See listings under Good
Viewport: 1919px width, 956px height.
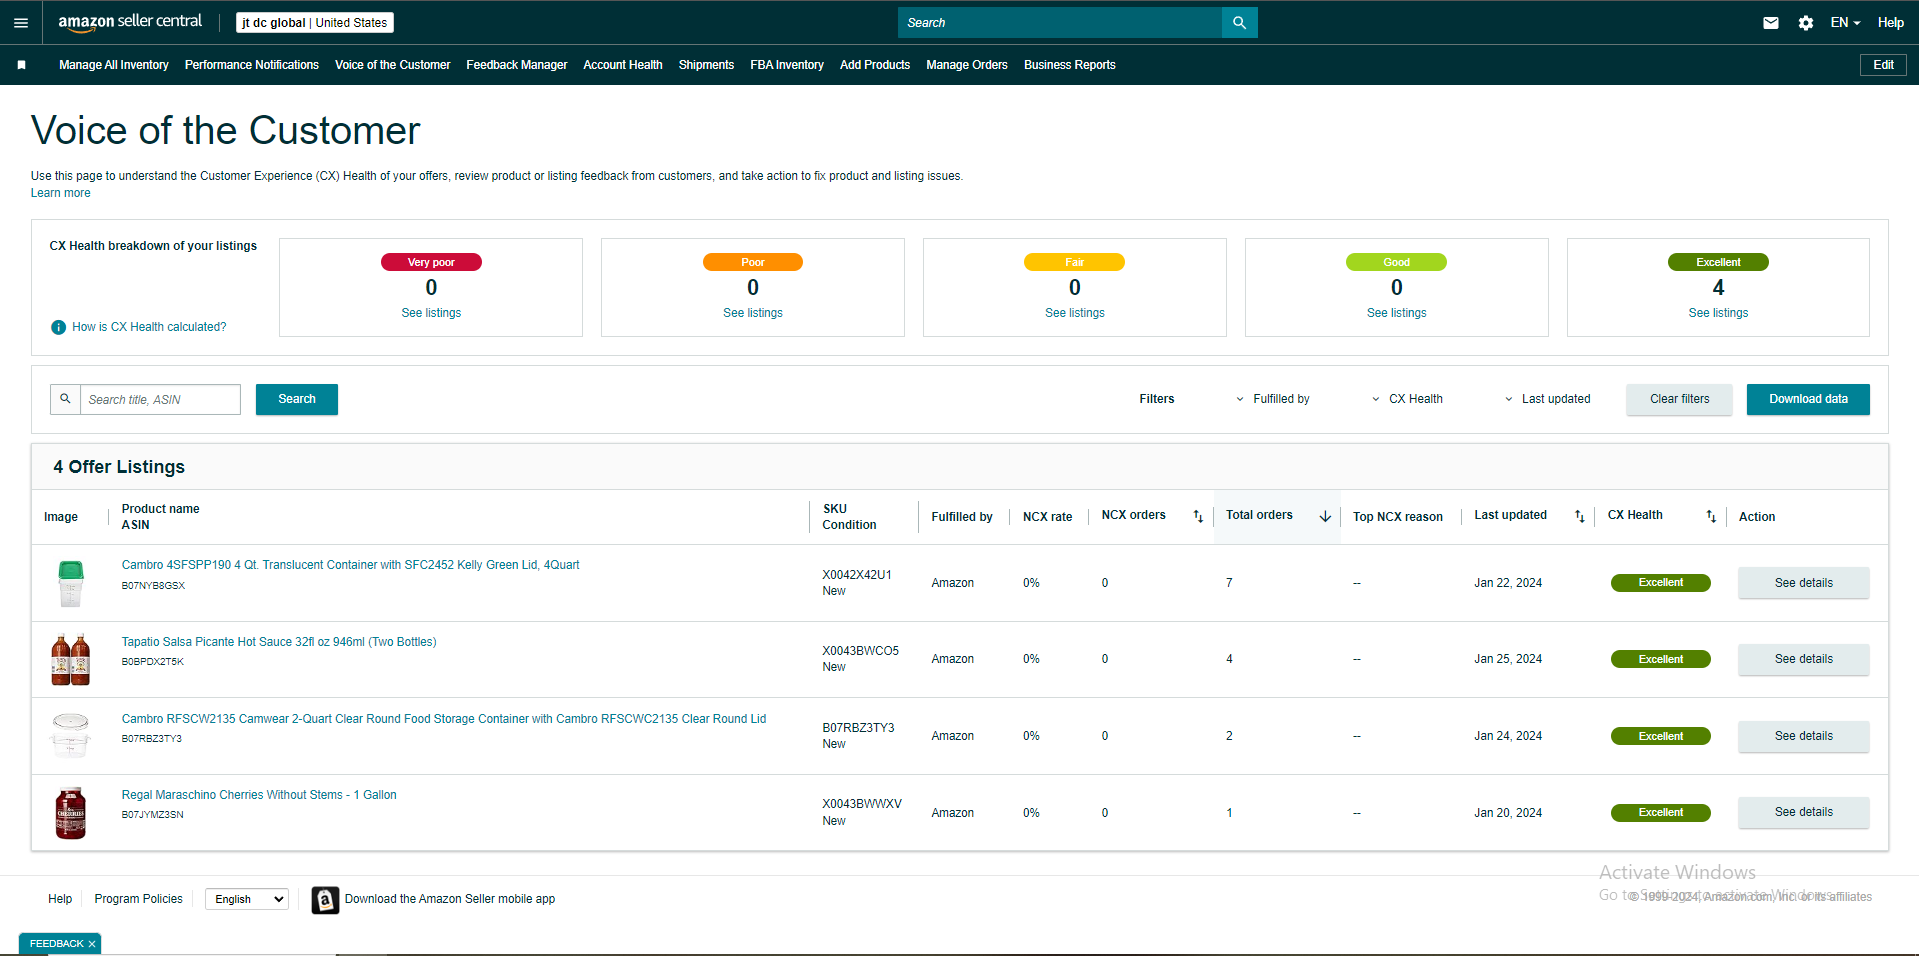1397,313
